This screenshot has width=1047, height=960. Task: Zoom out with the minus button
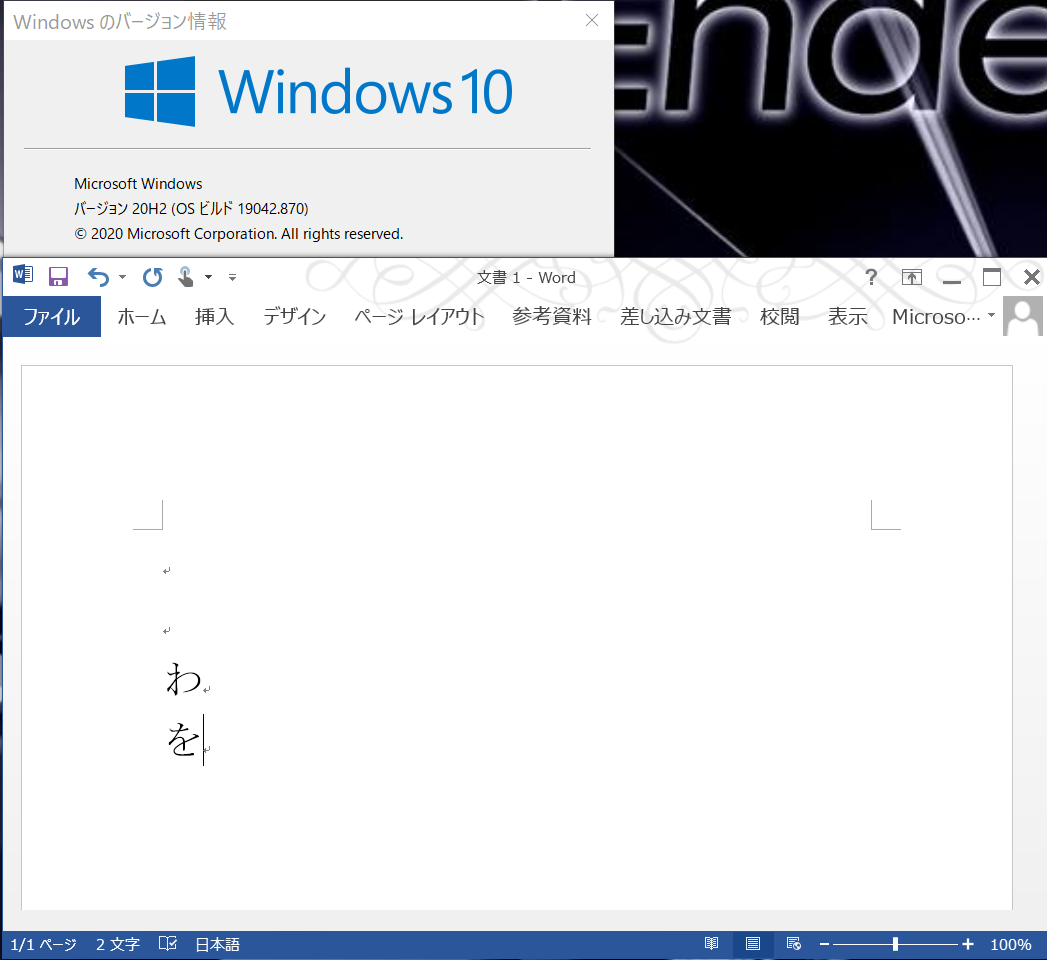click(x=824, y=945)
